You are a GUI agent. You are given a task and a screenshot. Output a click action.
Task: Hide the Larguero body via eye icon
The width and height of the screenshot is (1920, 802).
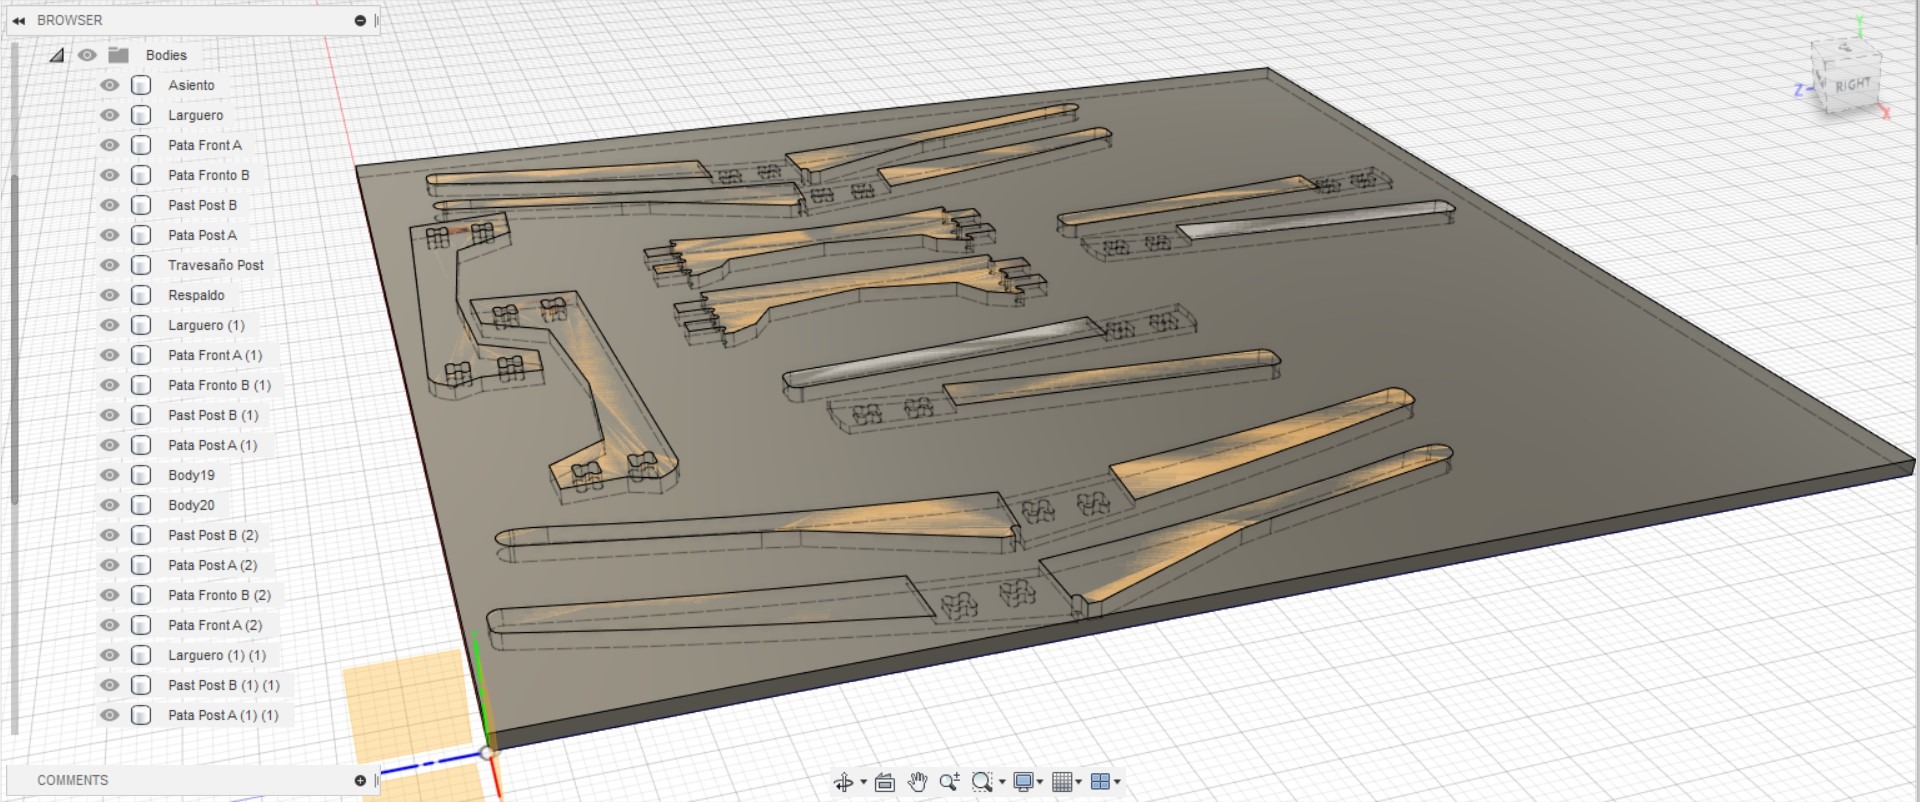[x=110, y=115]
